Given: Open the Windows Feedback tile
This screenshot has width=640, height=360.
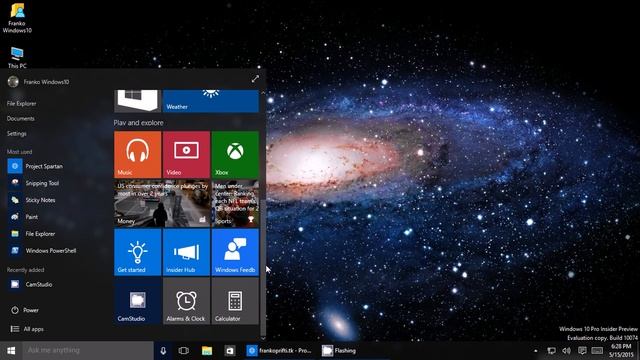Looking at the screenshot, I should pos(235,252).
